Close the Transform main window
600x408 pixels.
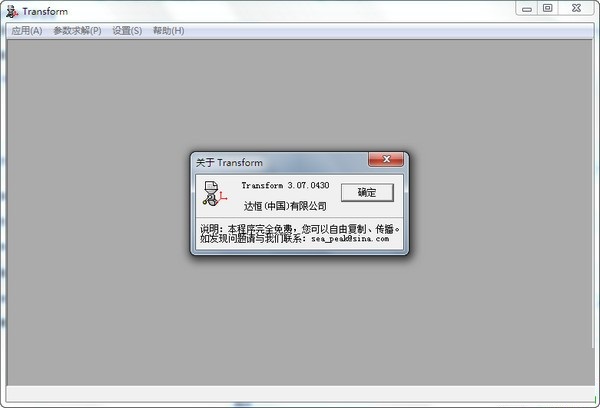(x=576, y=8)
